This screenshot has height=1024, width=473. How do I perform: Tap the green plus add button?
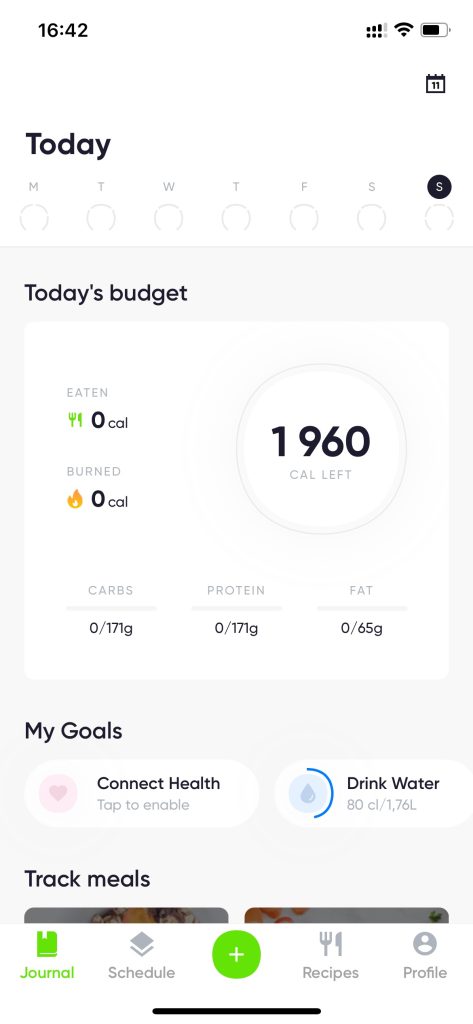click(236, 955)
